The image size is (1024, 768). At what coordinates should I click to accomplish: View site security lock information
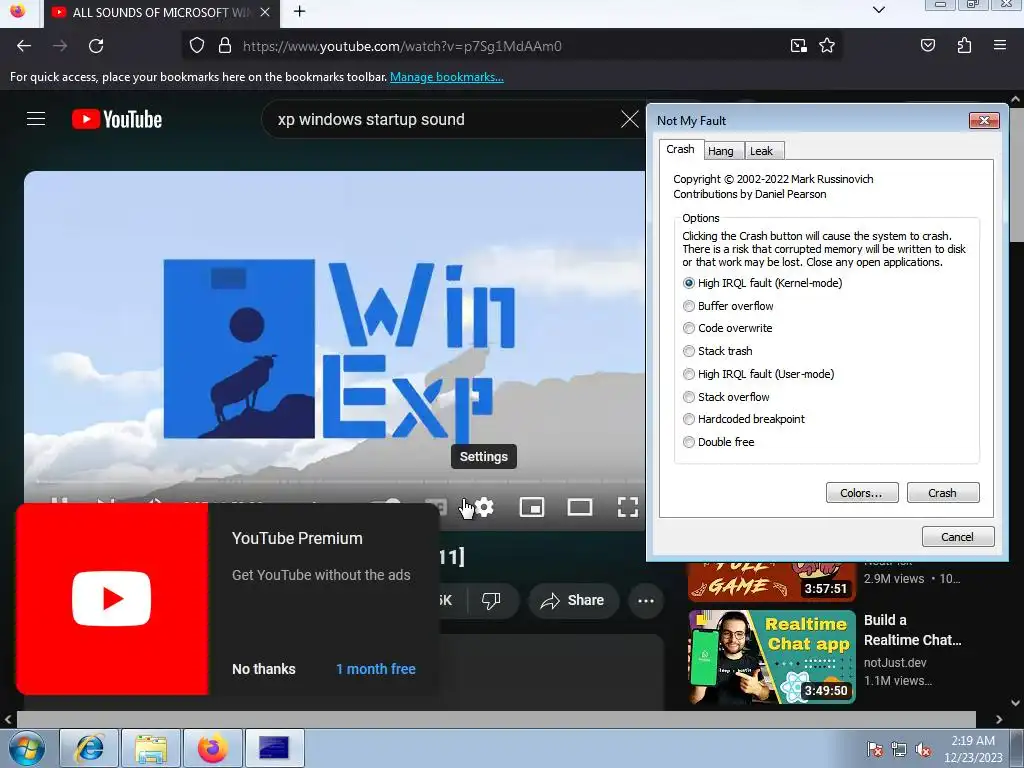pos(225,46)
